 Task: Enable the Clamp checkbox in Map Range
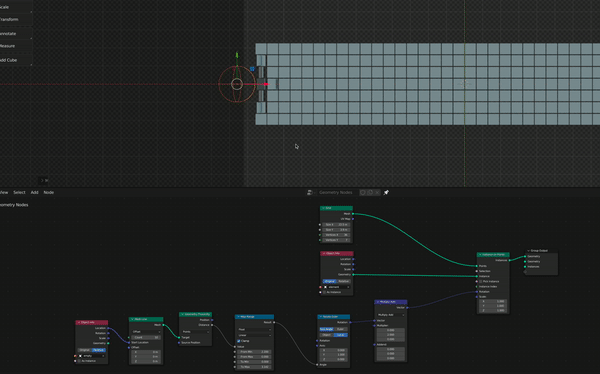point(239,341)
